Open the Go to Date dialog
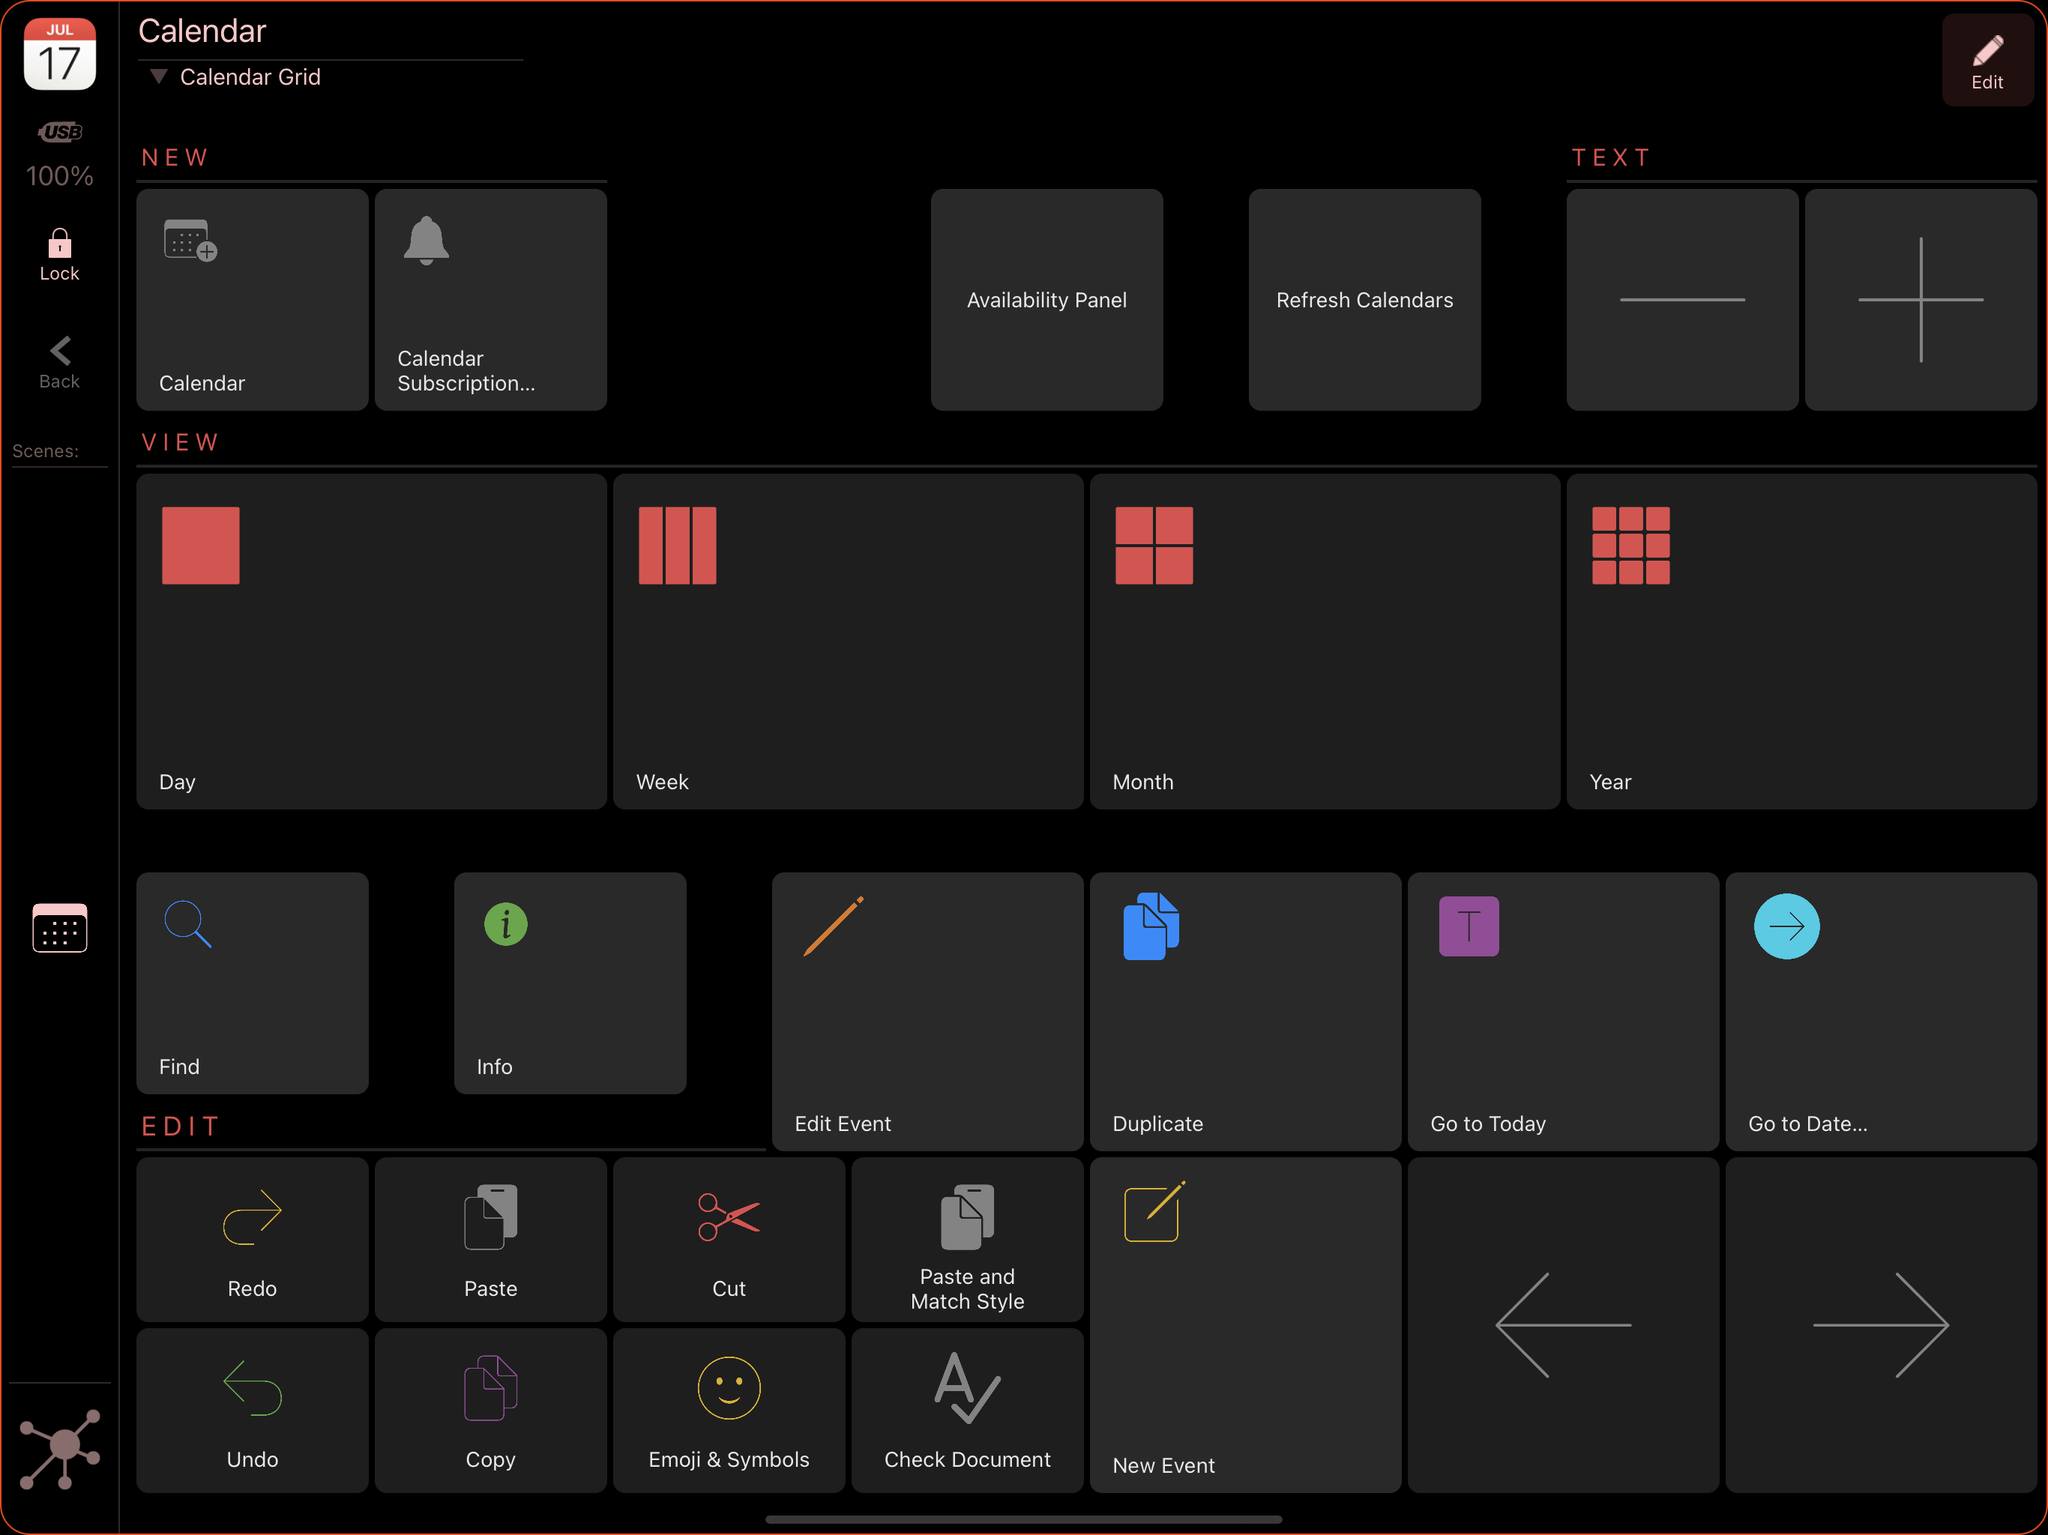 pos(1881,1011)
